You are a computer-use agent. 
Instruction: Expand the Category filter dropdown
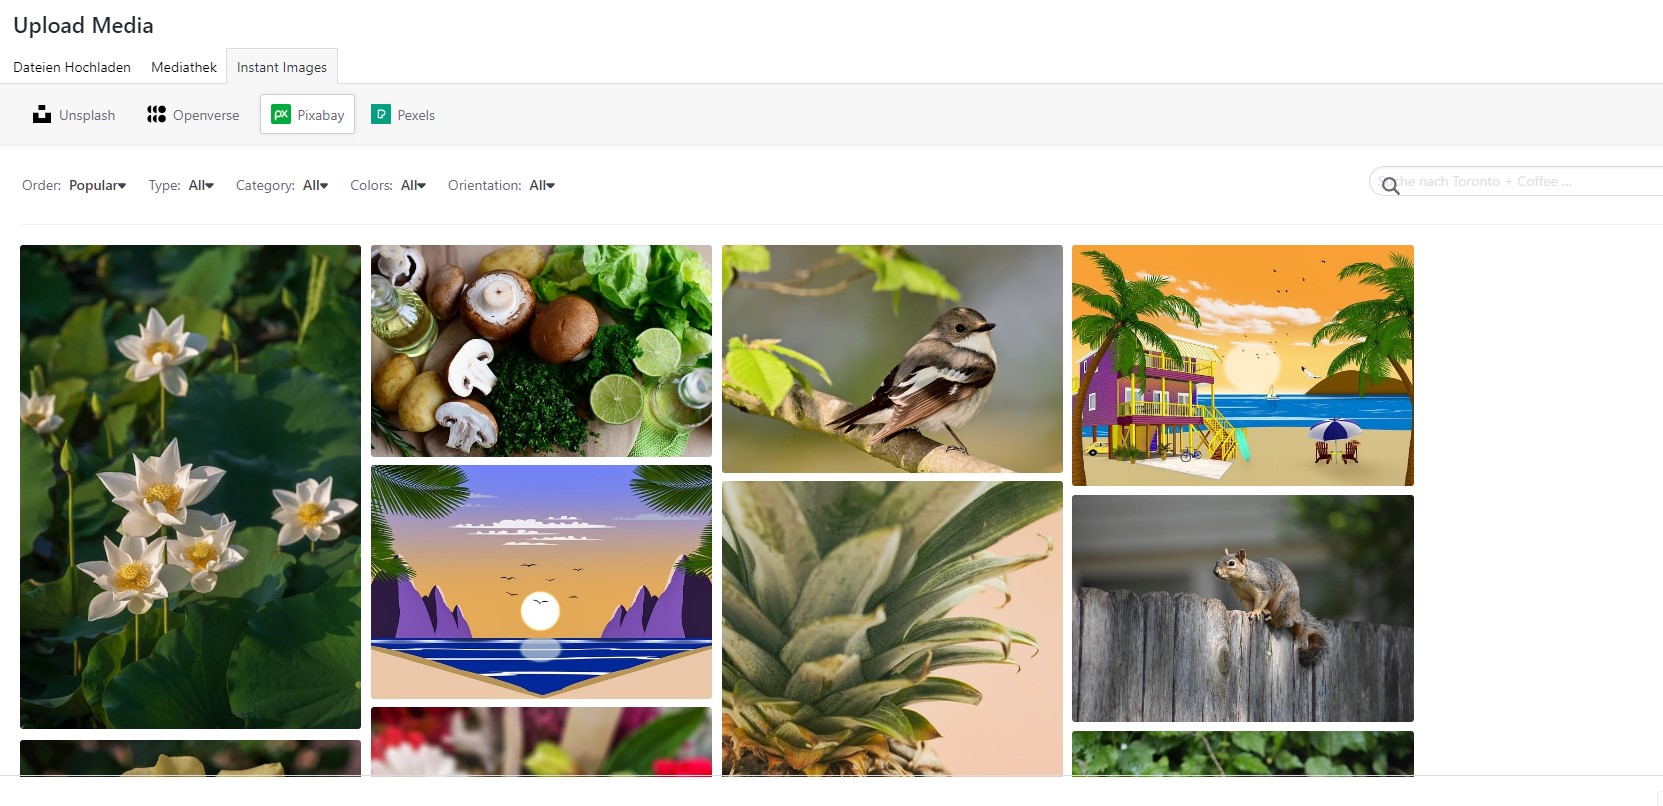(315, 185)
